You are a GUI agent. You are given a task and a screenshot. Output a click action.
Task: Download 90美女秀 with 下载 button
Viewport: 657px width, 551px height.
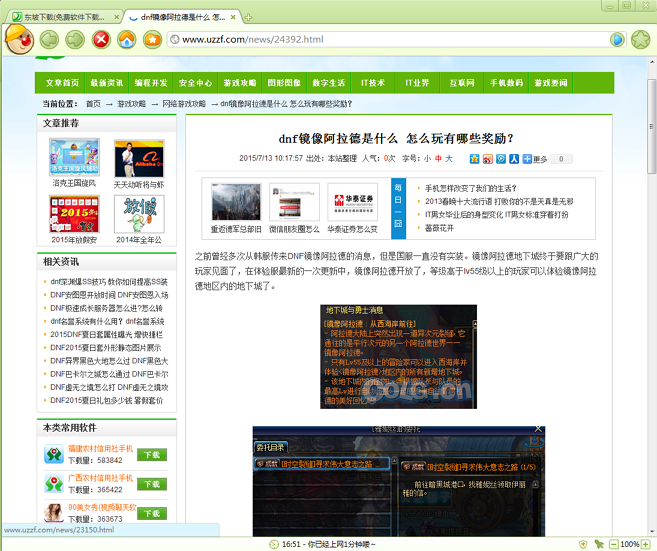pyautogui.click(x=152, y=513)
